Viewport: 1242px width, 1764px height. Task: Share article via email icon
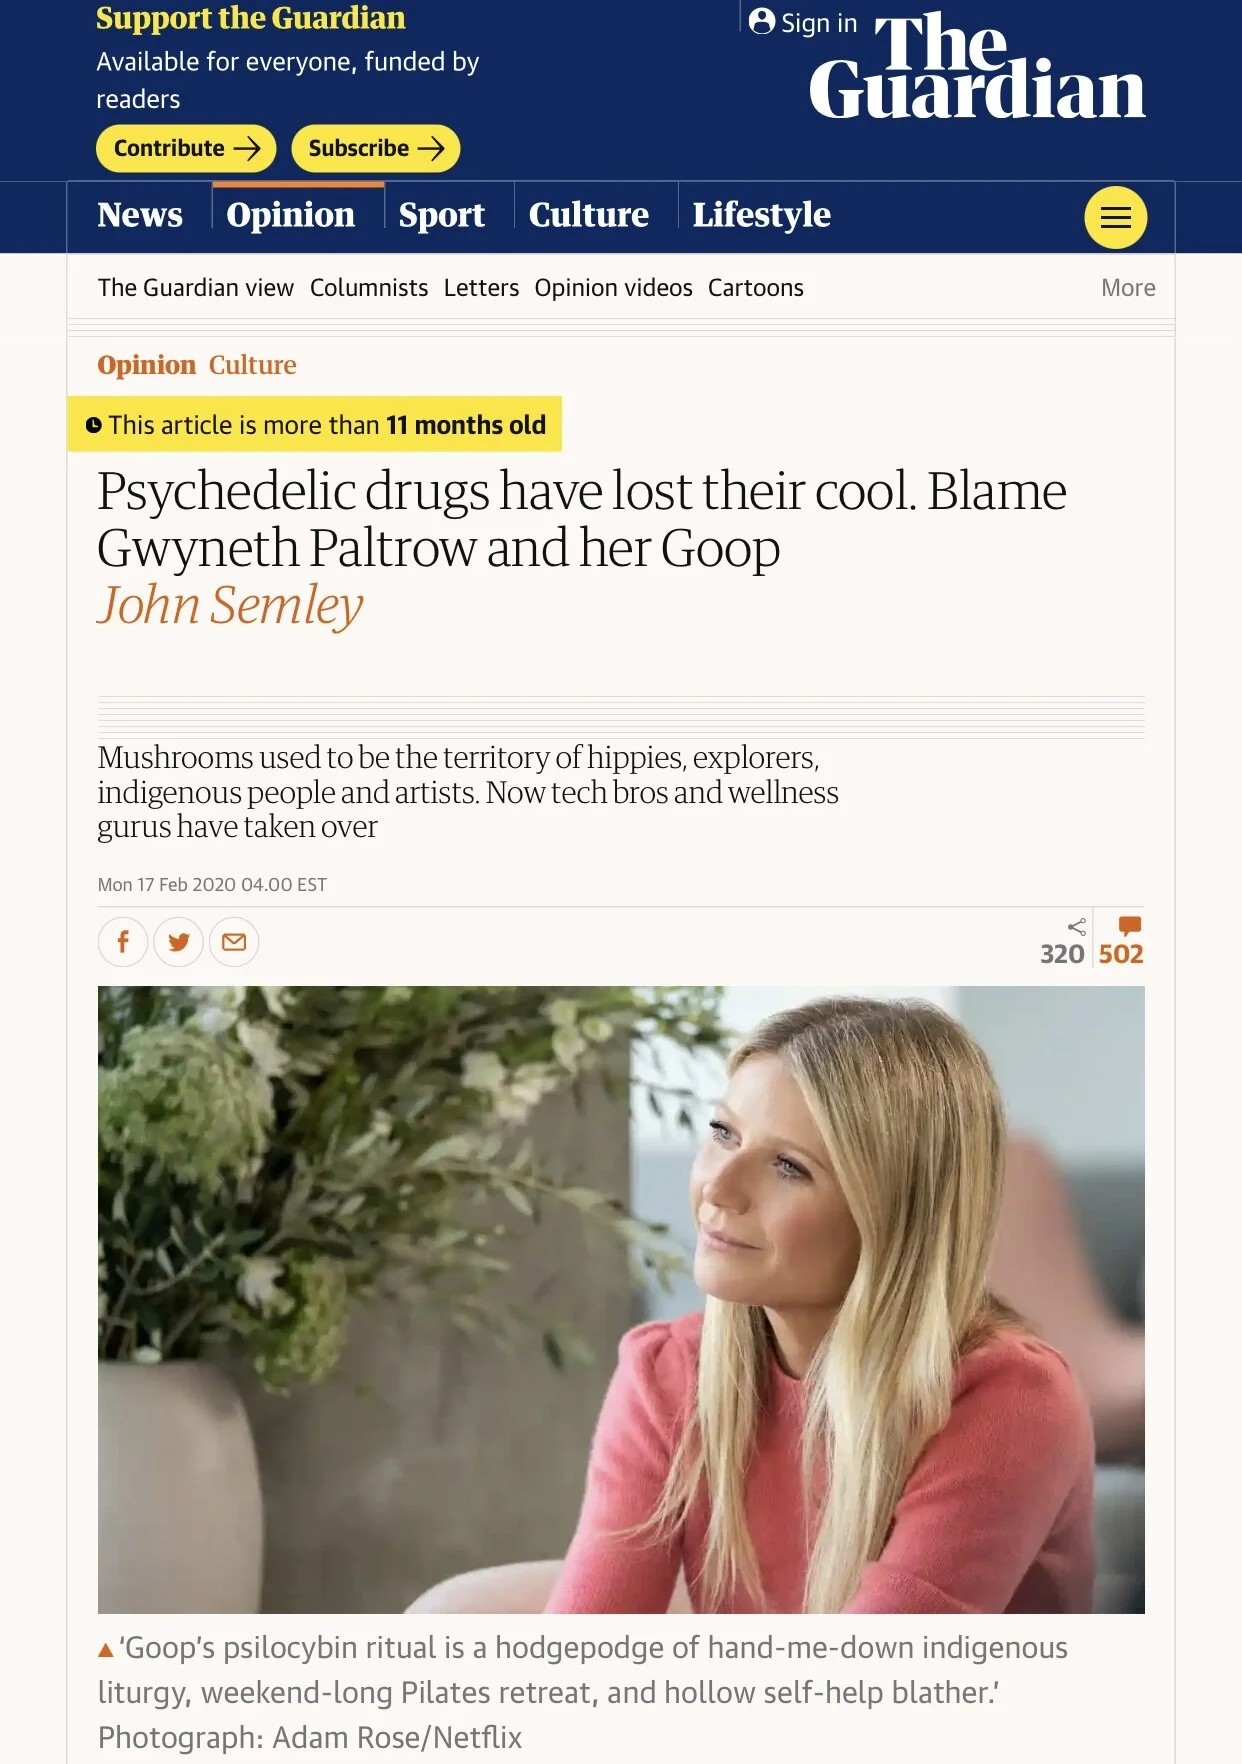(234, 942)
